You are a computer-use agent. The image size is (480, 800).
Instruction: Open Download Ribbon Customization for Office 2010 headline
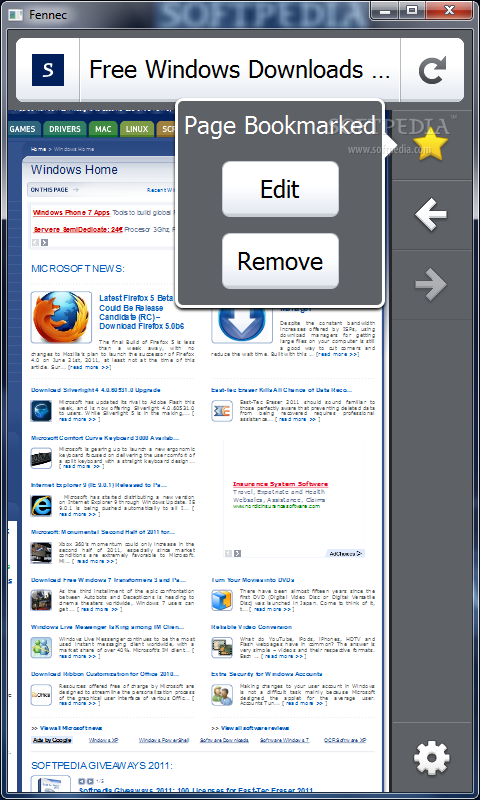105,674
